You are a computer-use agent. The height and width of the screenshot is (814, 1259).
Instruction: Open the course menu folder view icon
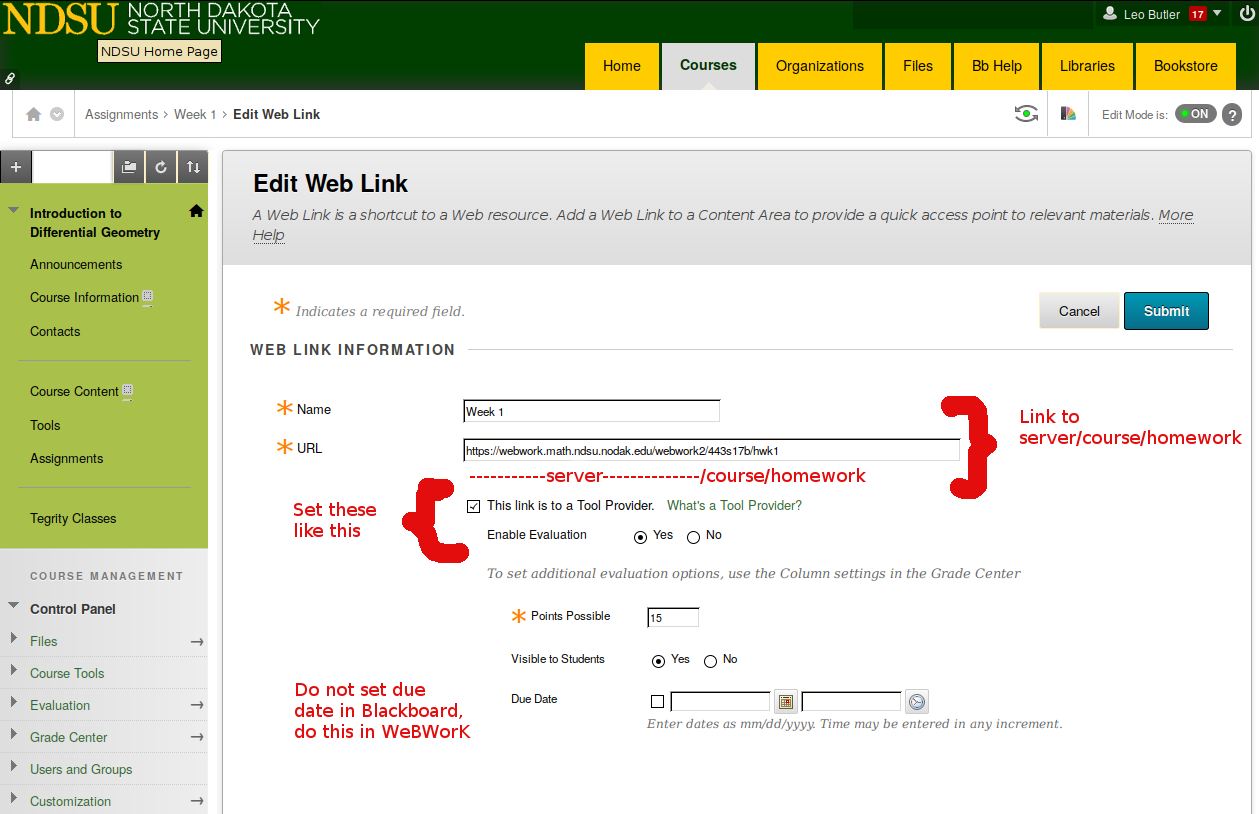[x=129, y=168]
